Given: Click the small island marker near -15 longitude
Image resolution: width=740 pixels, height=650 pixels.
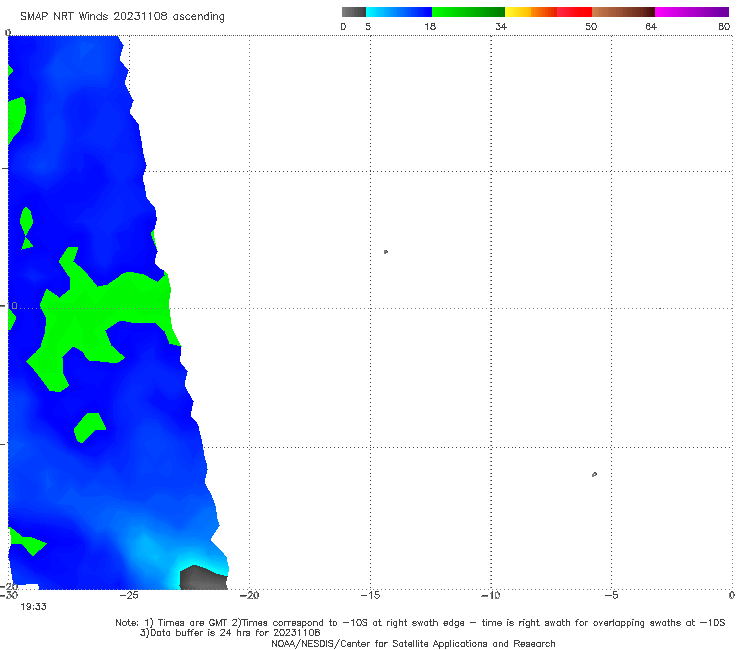Looking at the screenshot, I should click(386, 252).
